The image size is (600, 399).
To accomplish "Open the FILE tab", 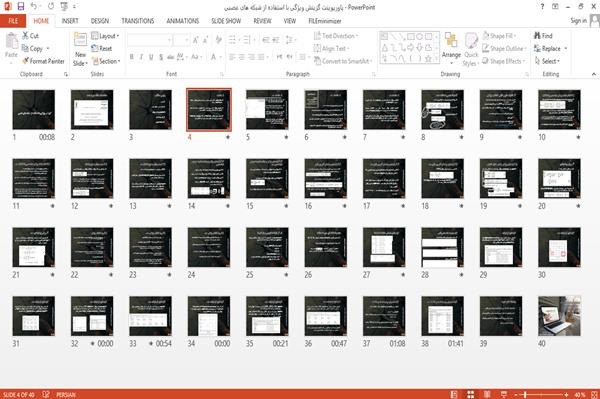I will point(13,21).
